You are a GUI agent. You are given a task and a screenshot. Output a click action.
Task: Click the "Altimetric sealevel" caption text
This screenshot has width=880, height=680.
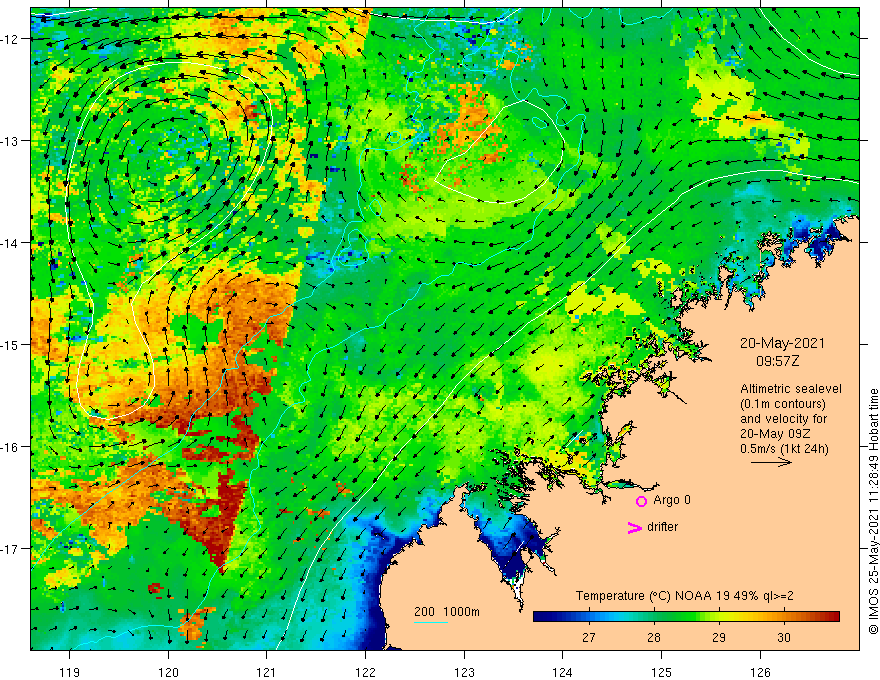pyautogui.click(x=791, y=389)
